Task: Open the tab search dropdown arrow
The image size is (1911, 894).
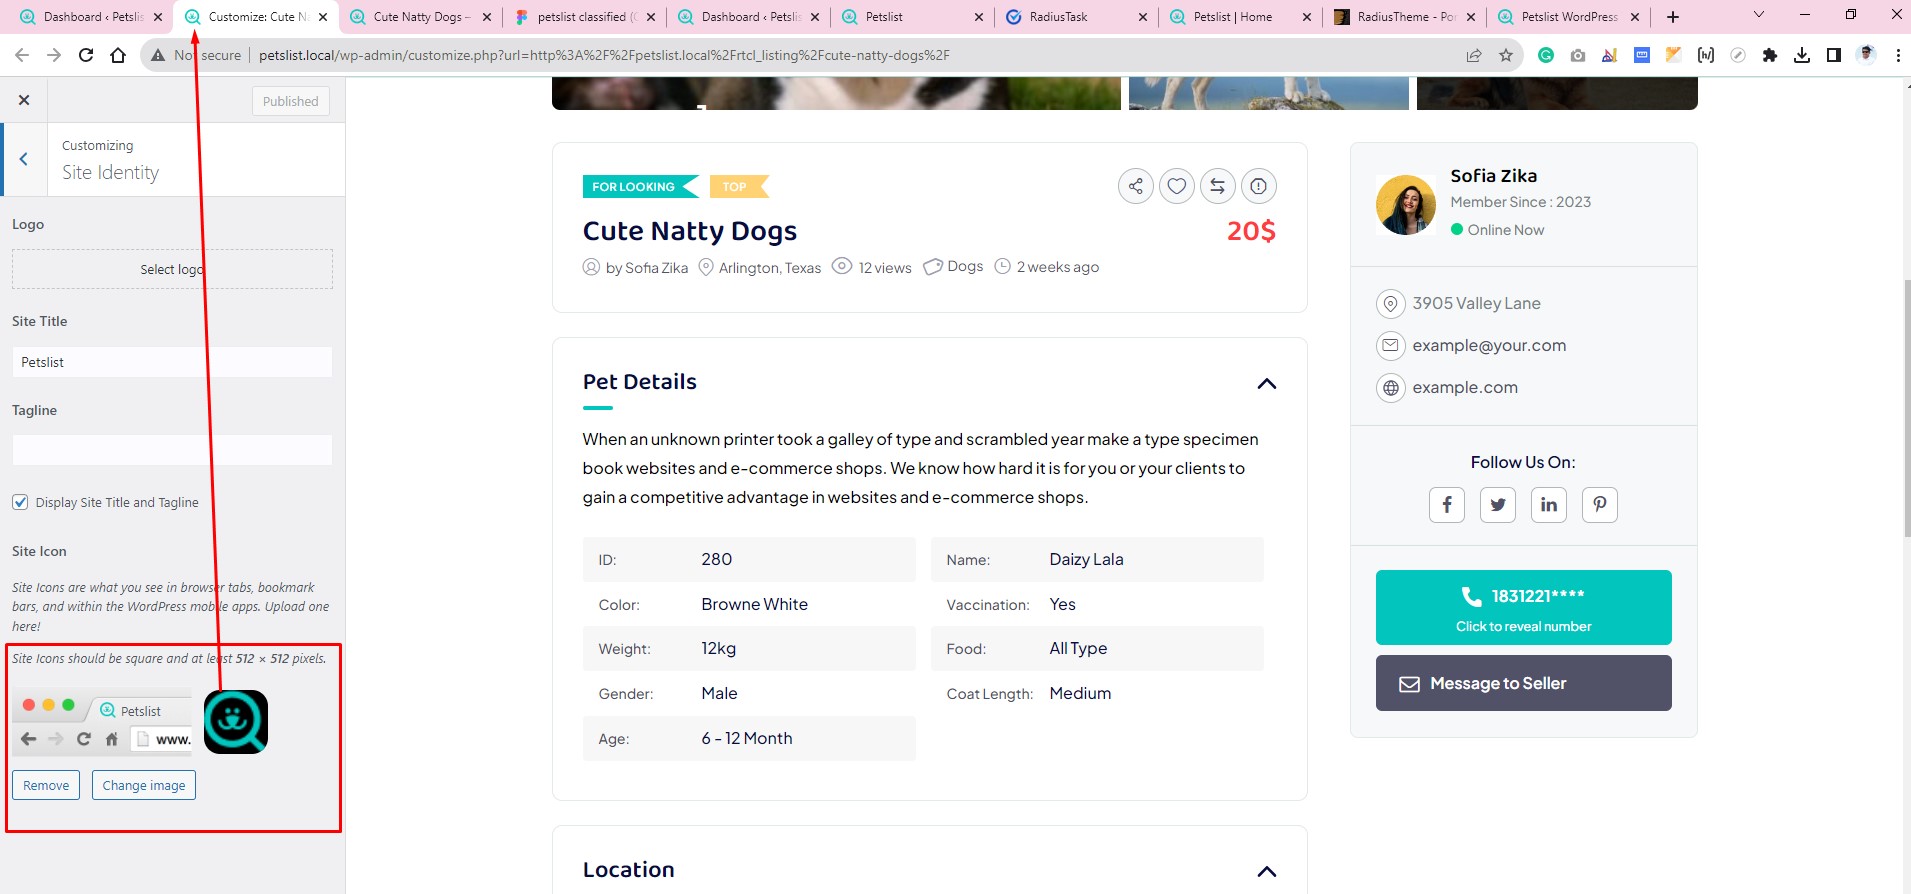Action: (1759, 15)
